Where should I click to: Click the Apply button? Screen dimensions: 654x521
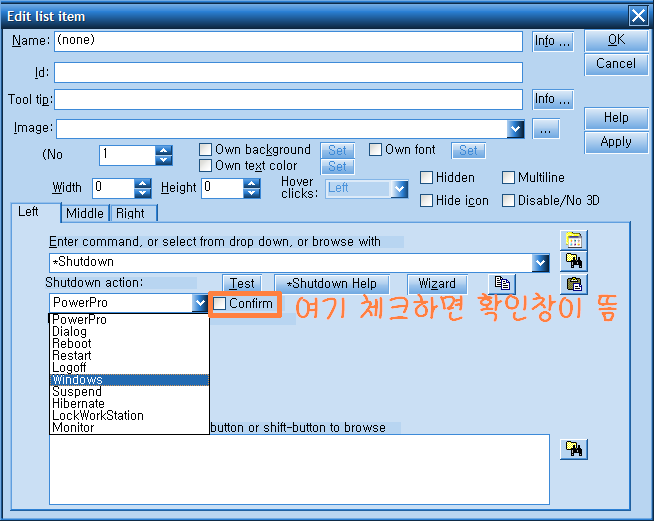[616, 142]
